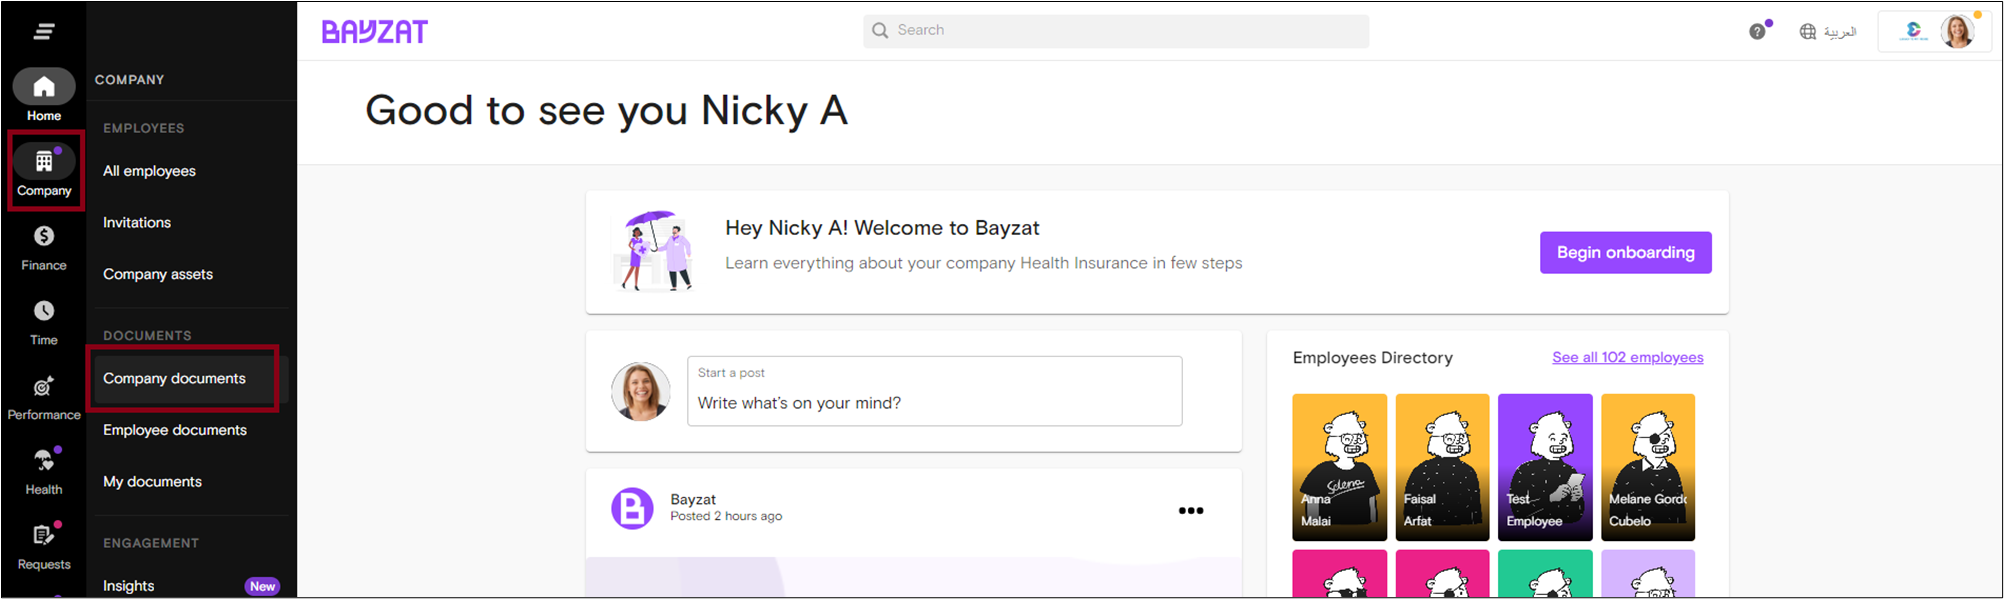Open Faisal Arfat employee card

point(1442,467)
